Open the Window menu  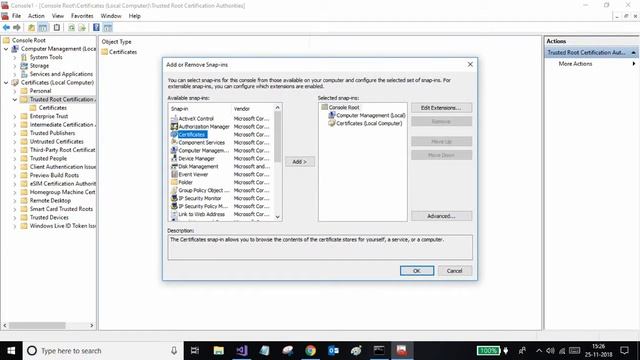click(111, 16)
